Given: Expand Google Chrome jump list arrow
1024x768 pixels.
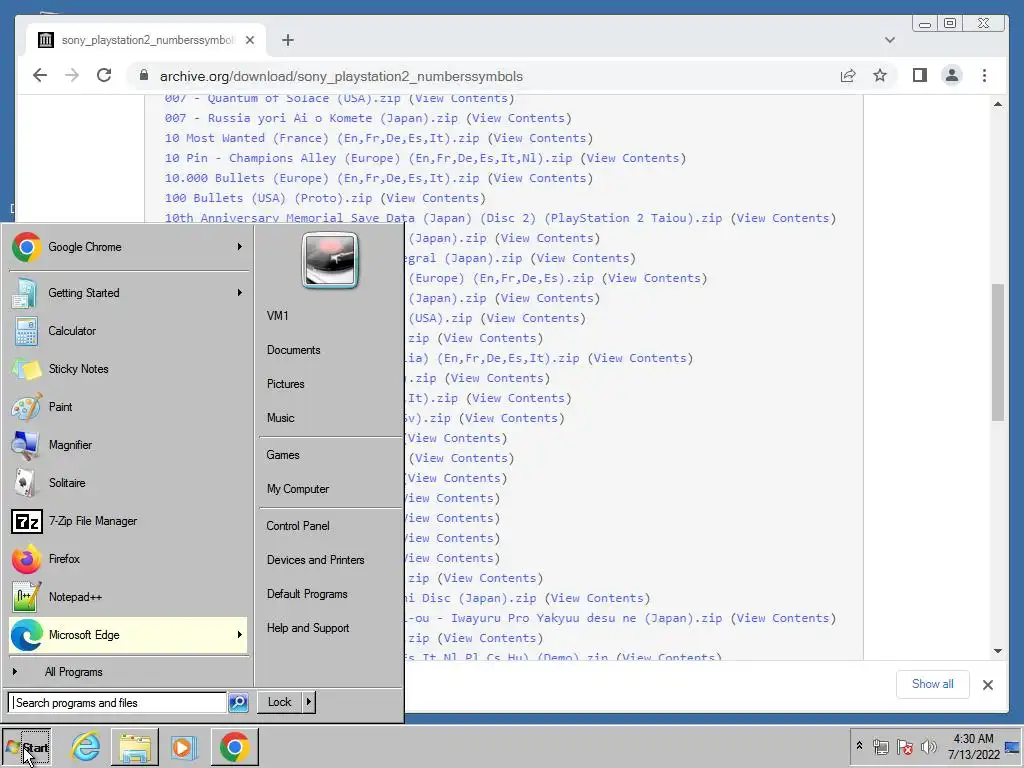Looking at the screenshot, I should (x=240, y=247).
